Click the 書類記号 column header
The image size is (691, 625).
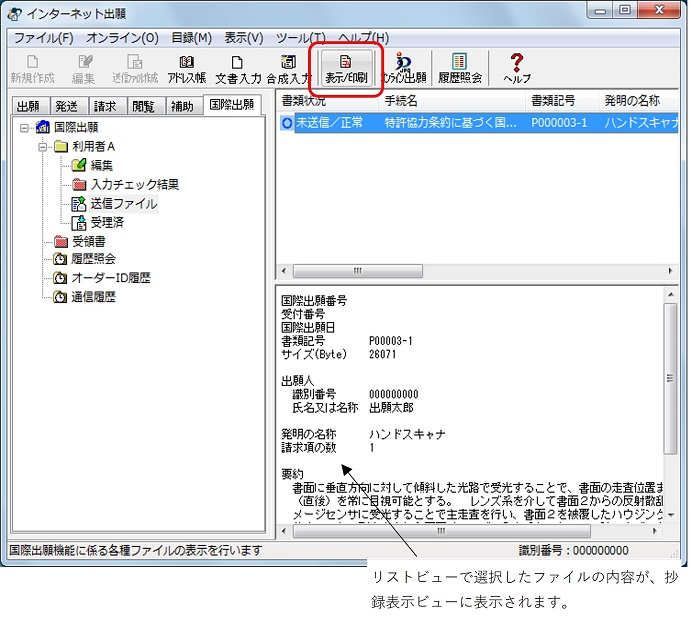tap(553, 101)
